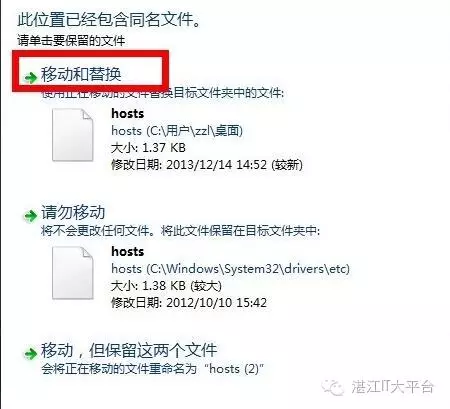The image size is (450, 409).
Task: Click the 湛江IT大平台 watermark text
Action: click(392, 387)
